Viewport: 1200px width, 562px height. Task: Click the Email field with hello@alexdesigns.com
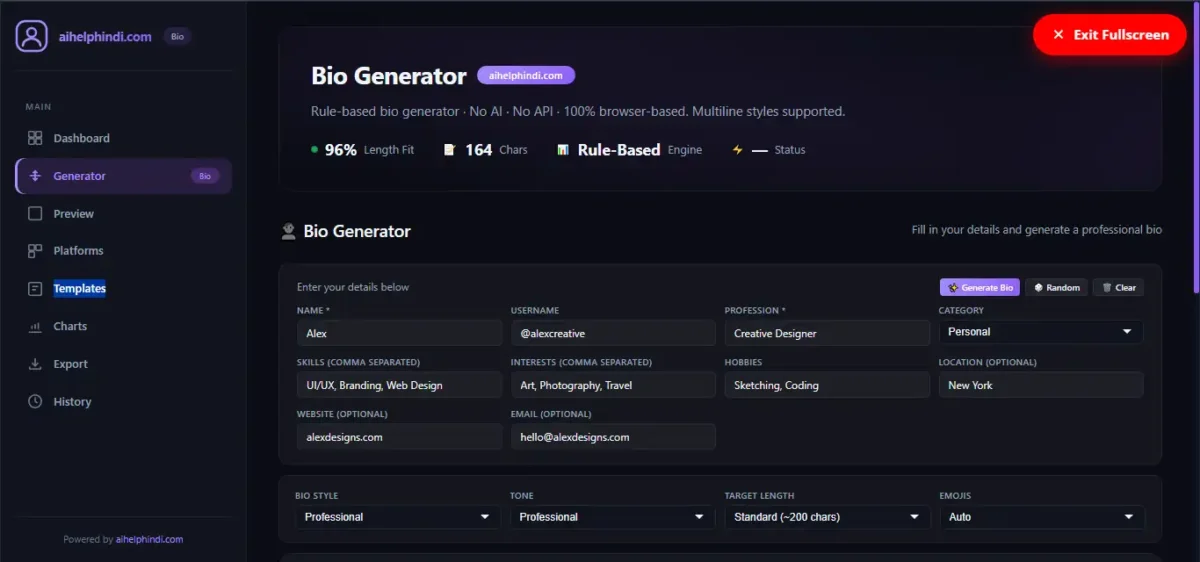613,437
